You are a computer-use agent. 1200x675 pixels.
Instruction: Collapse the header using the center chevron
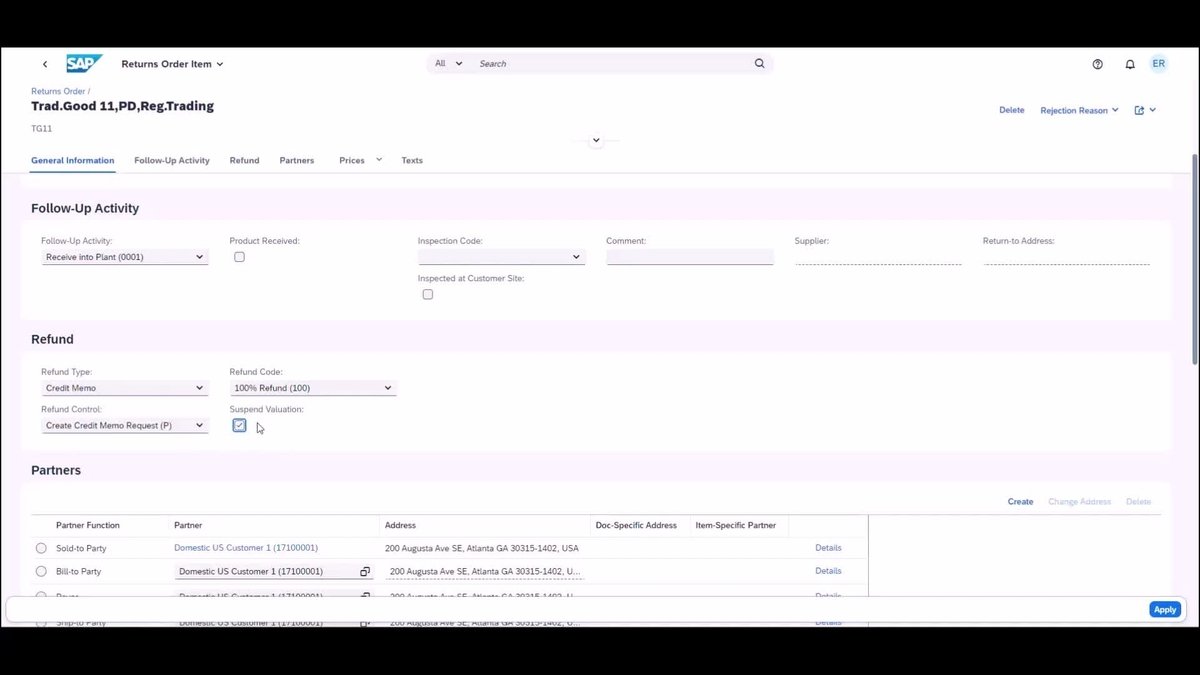tap(595, 140)
